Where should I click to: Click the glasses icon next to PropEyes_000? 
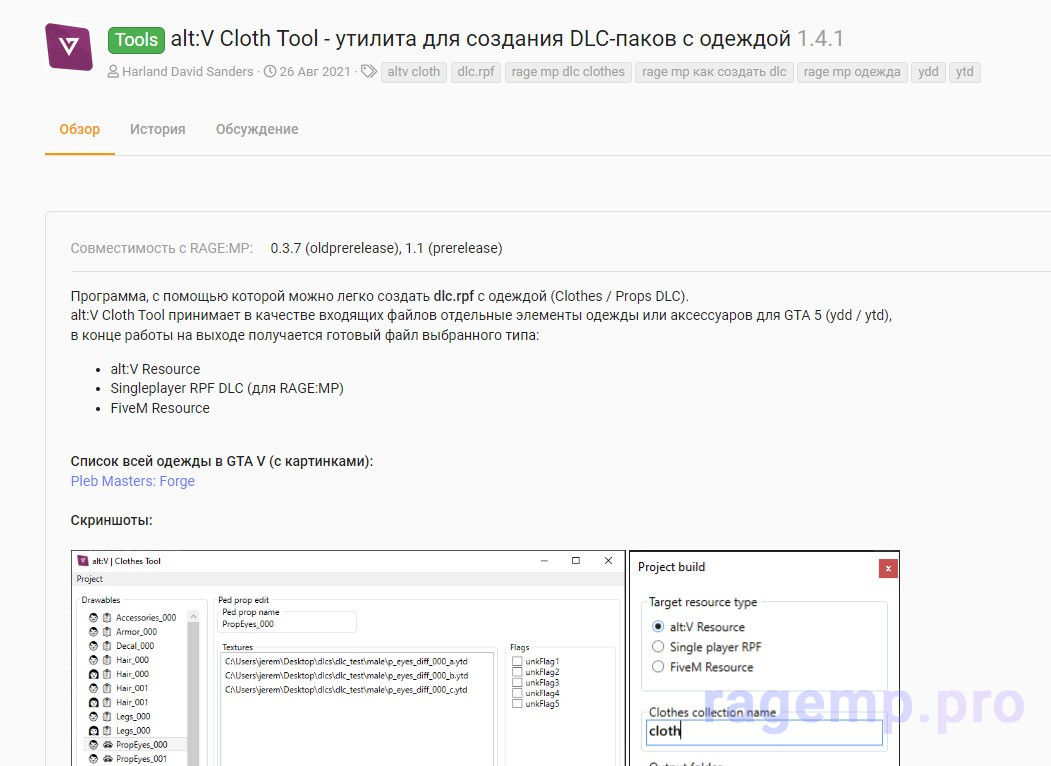click(x=107, y=745)
